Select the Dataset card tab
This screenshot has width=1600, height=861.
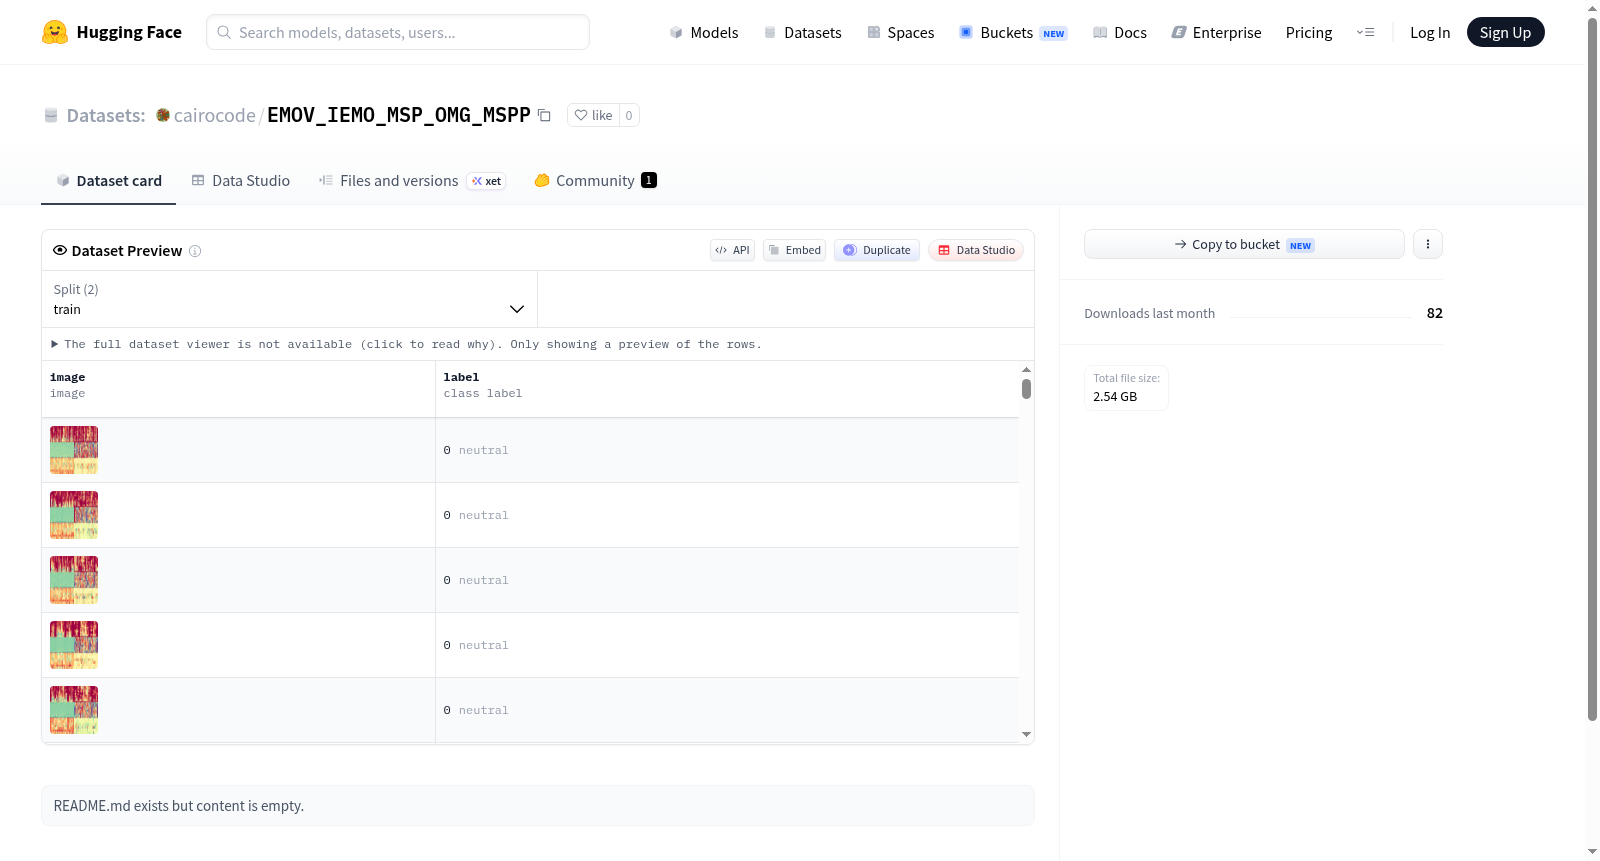pos(108,181)
